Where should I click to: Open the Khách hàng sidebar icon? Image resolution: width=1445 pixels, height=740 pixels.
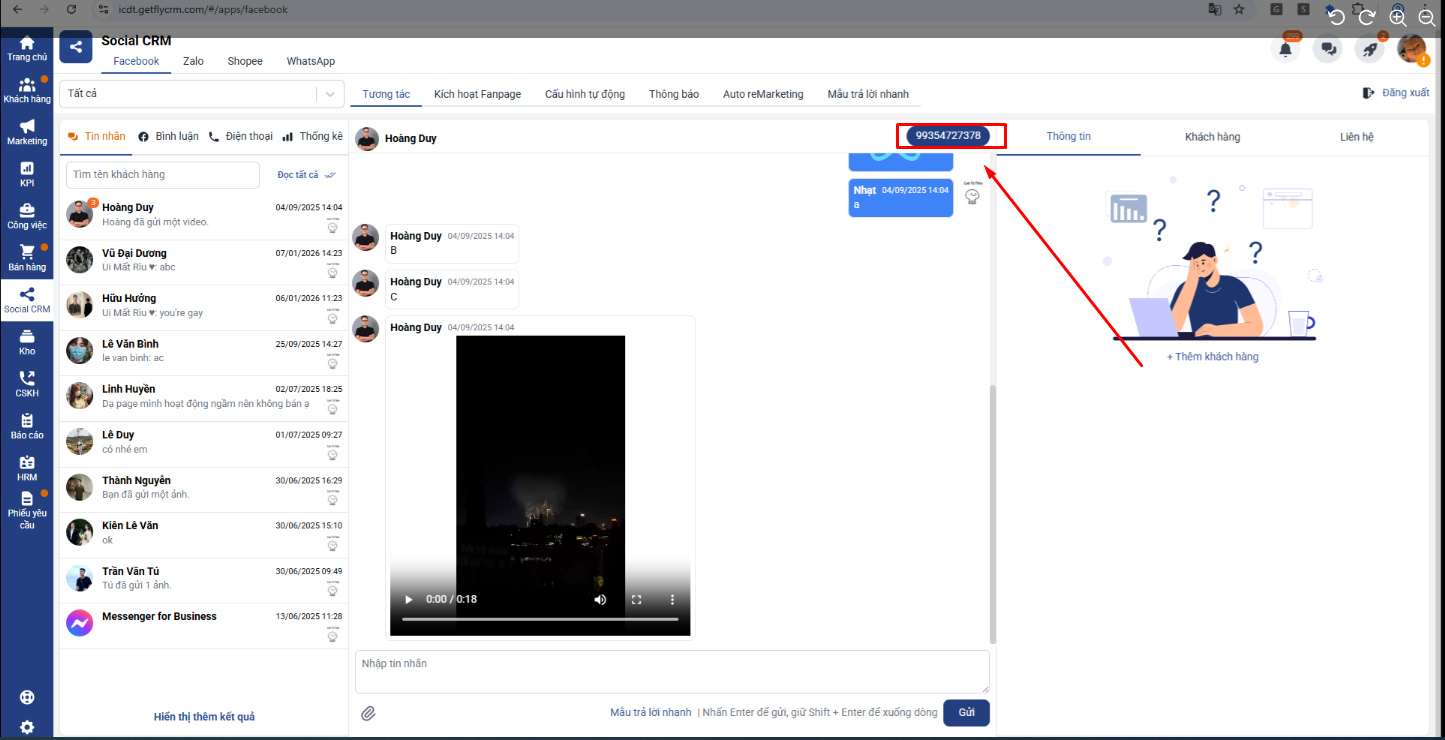[x=27, y=90]
